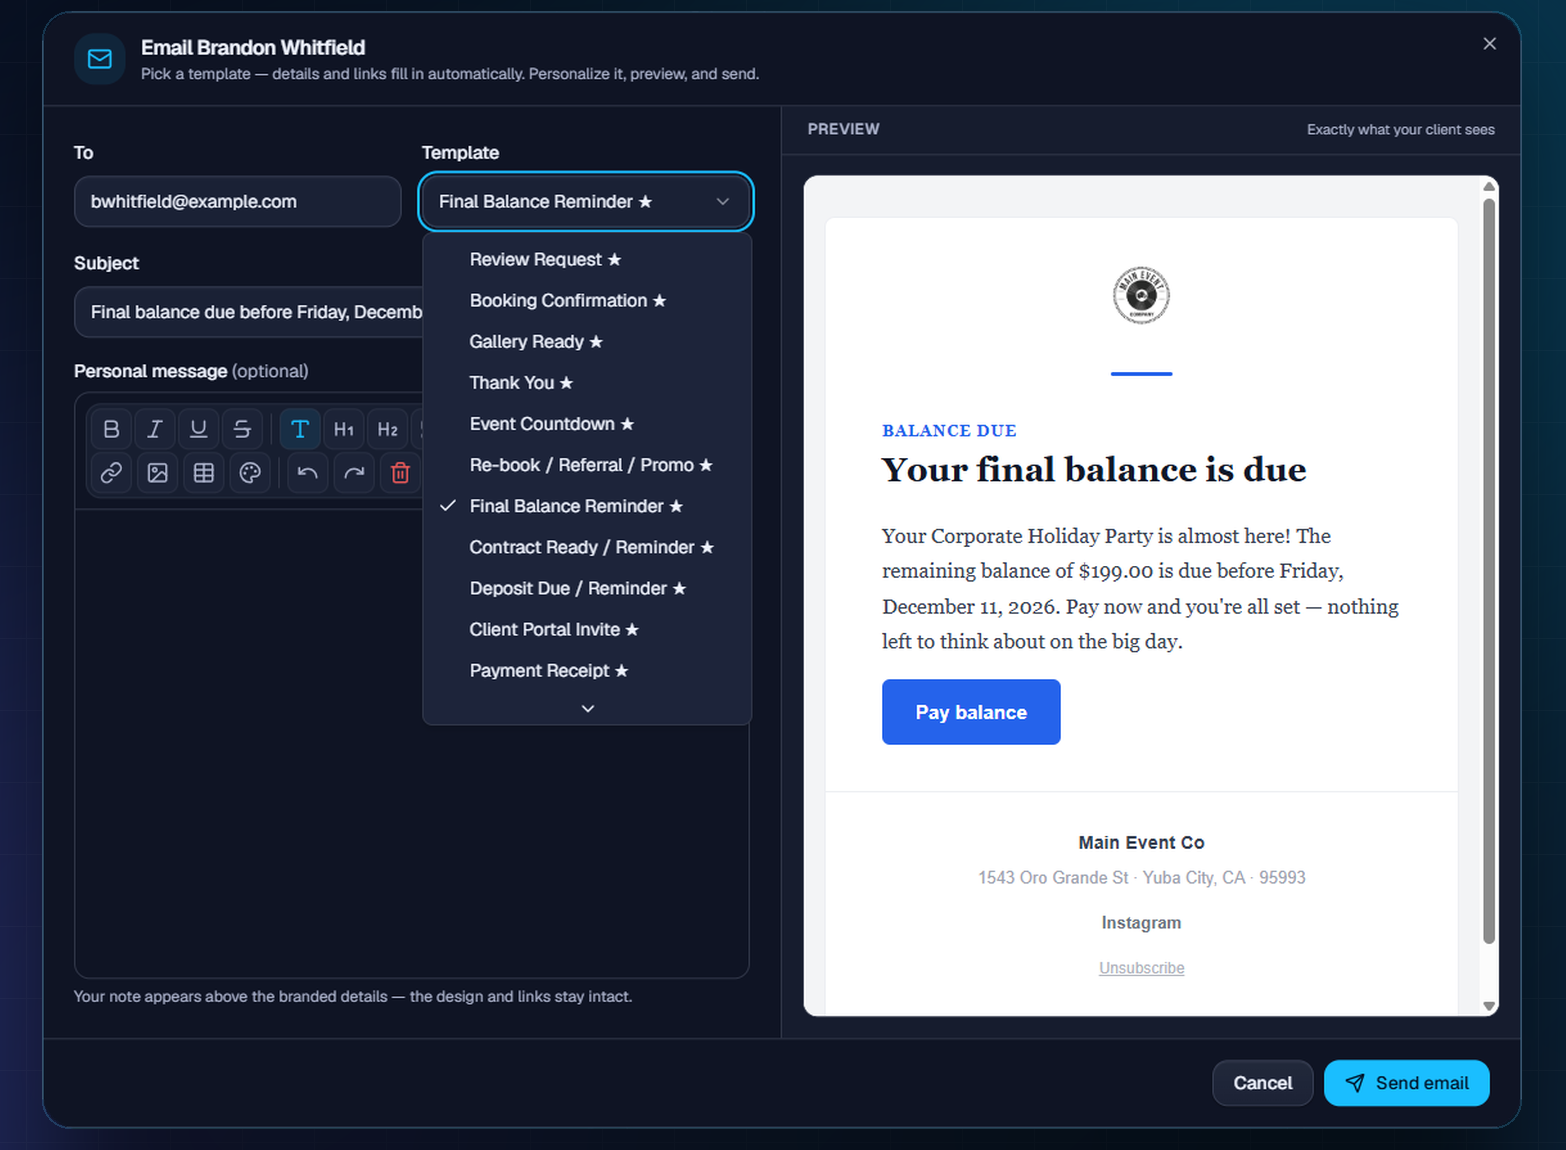
Task: Close the email dialog with the X
Action: coord(1489,44)
